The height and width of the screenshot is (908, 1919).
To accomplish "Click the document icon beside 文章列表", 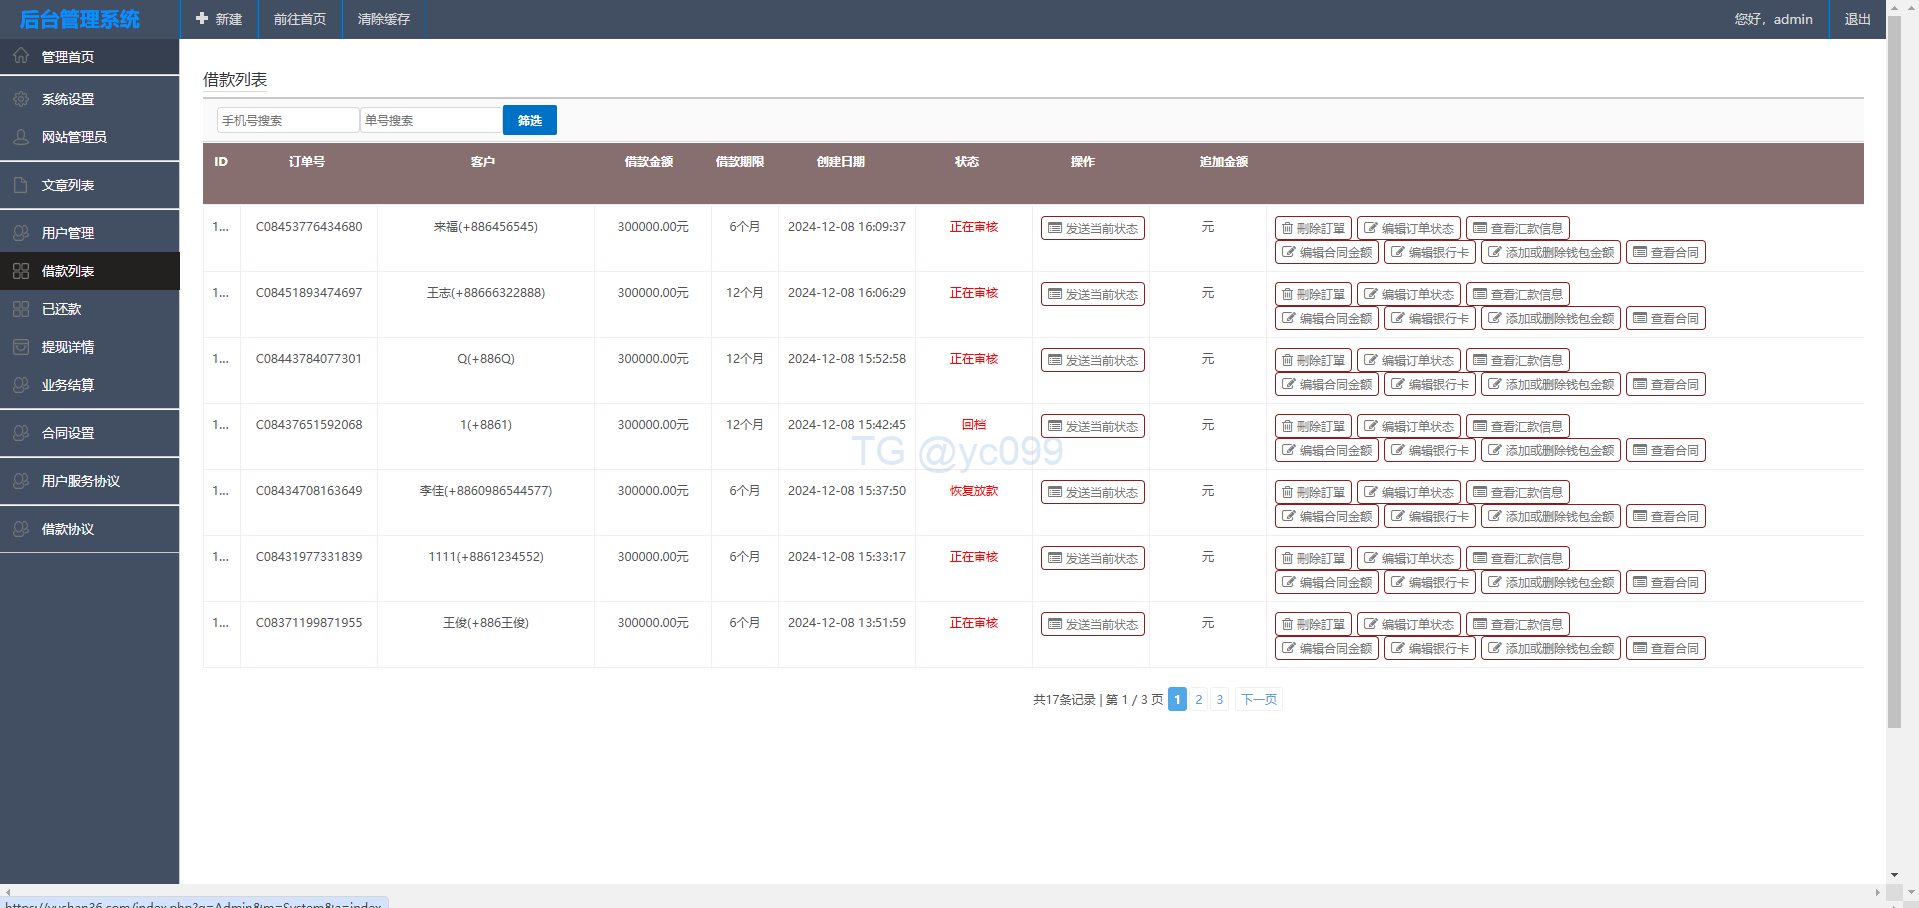I will [x=21, y=185].
